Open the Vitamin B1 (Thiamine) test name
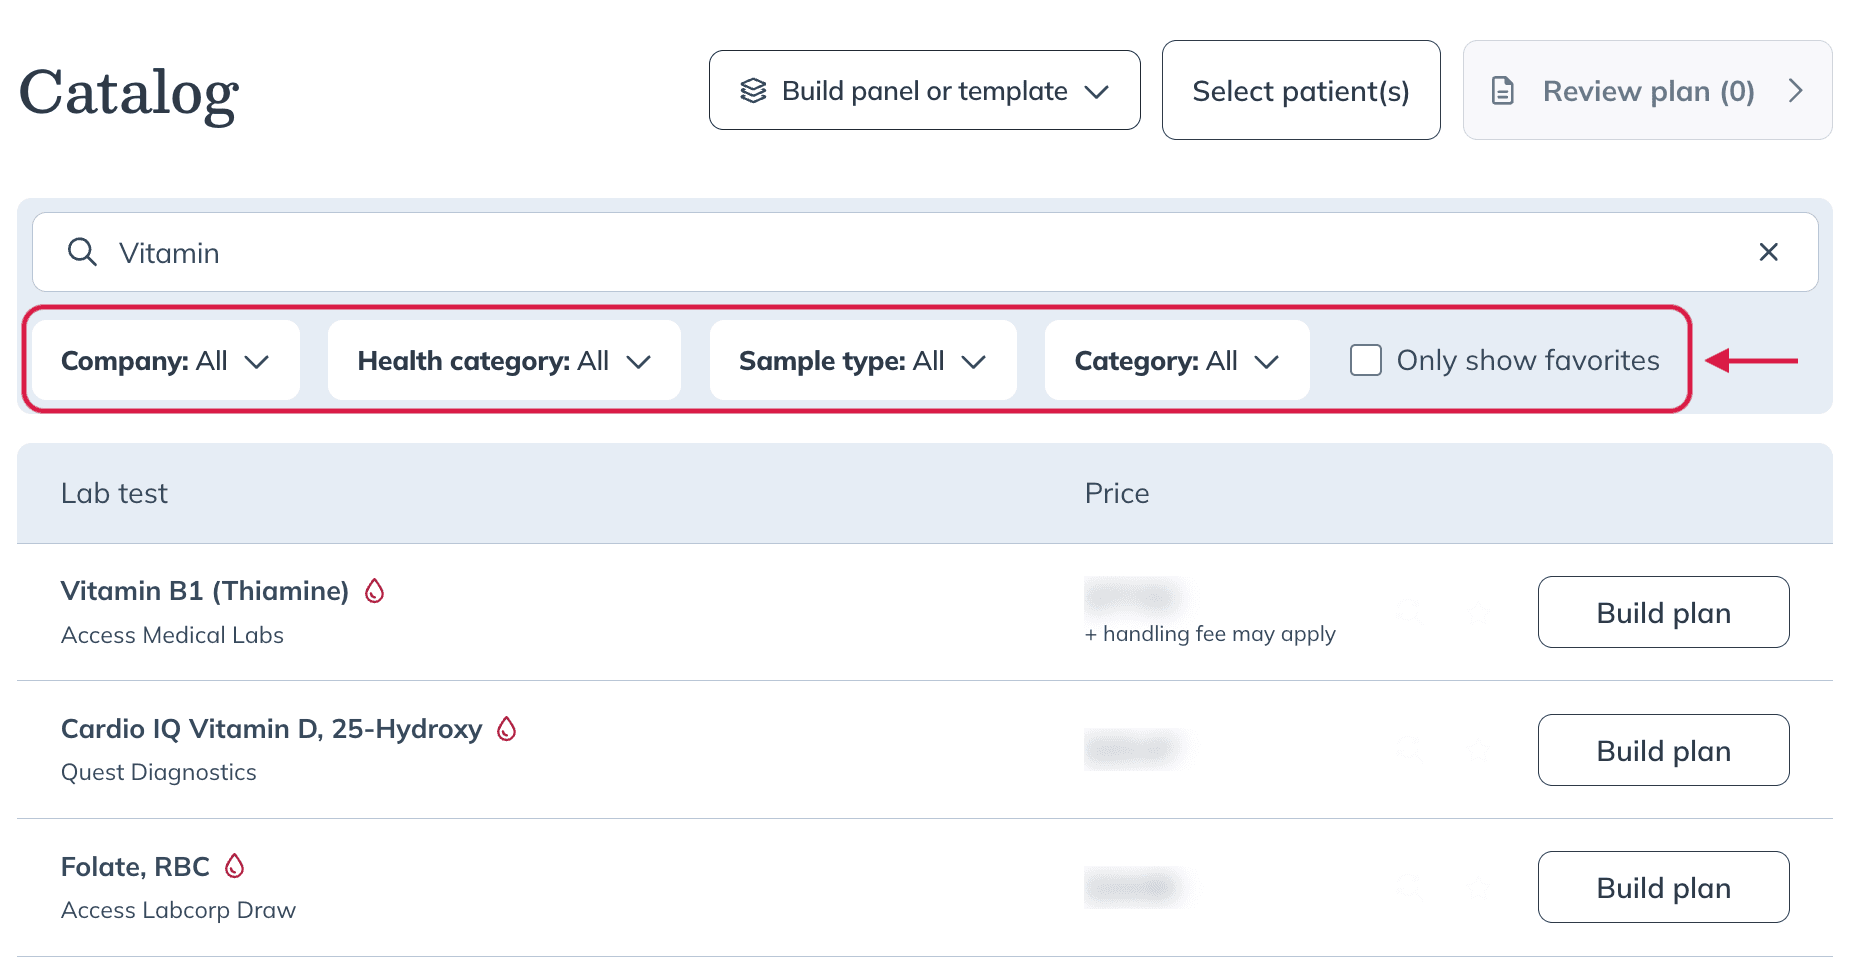 point(205,591)
